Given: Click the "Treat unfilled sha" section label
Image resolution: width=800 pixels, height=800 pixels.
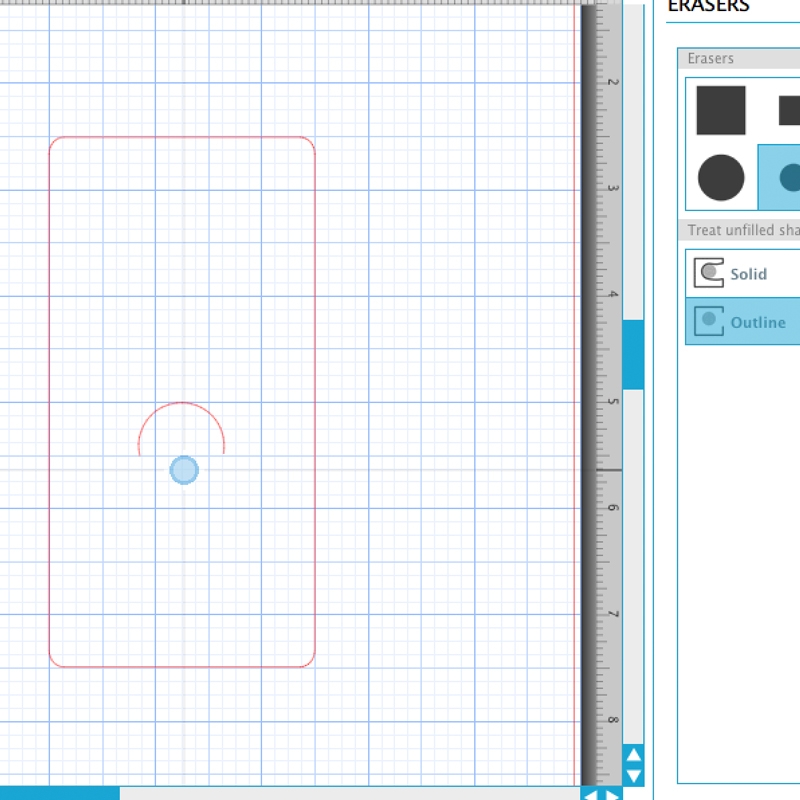Looking at the screenshot, I should [x=743, y=230].
